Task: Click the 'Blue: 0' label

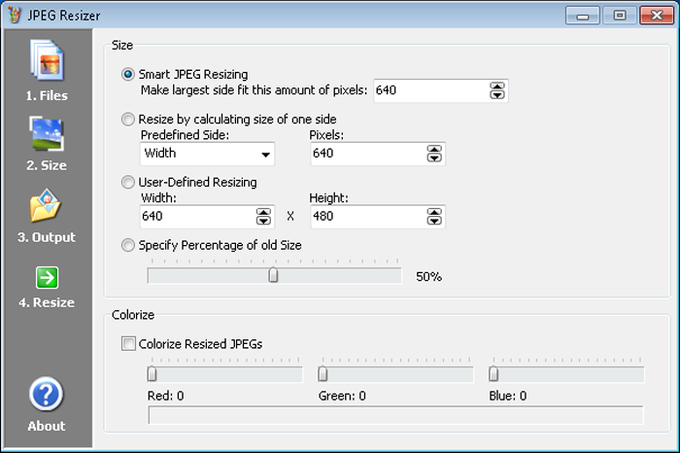Action: pyautogui.click(x=508, y=396)
